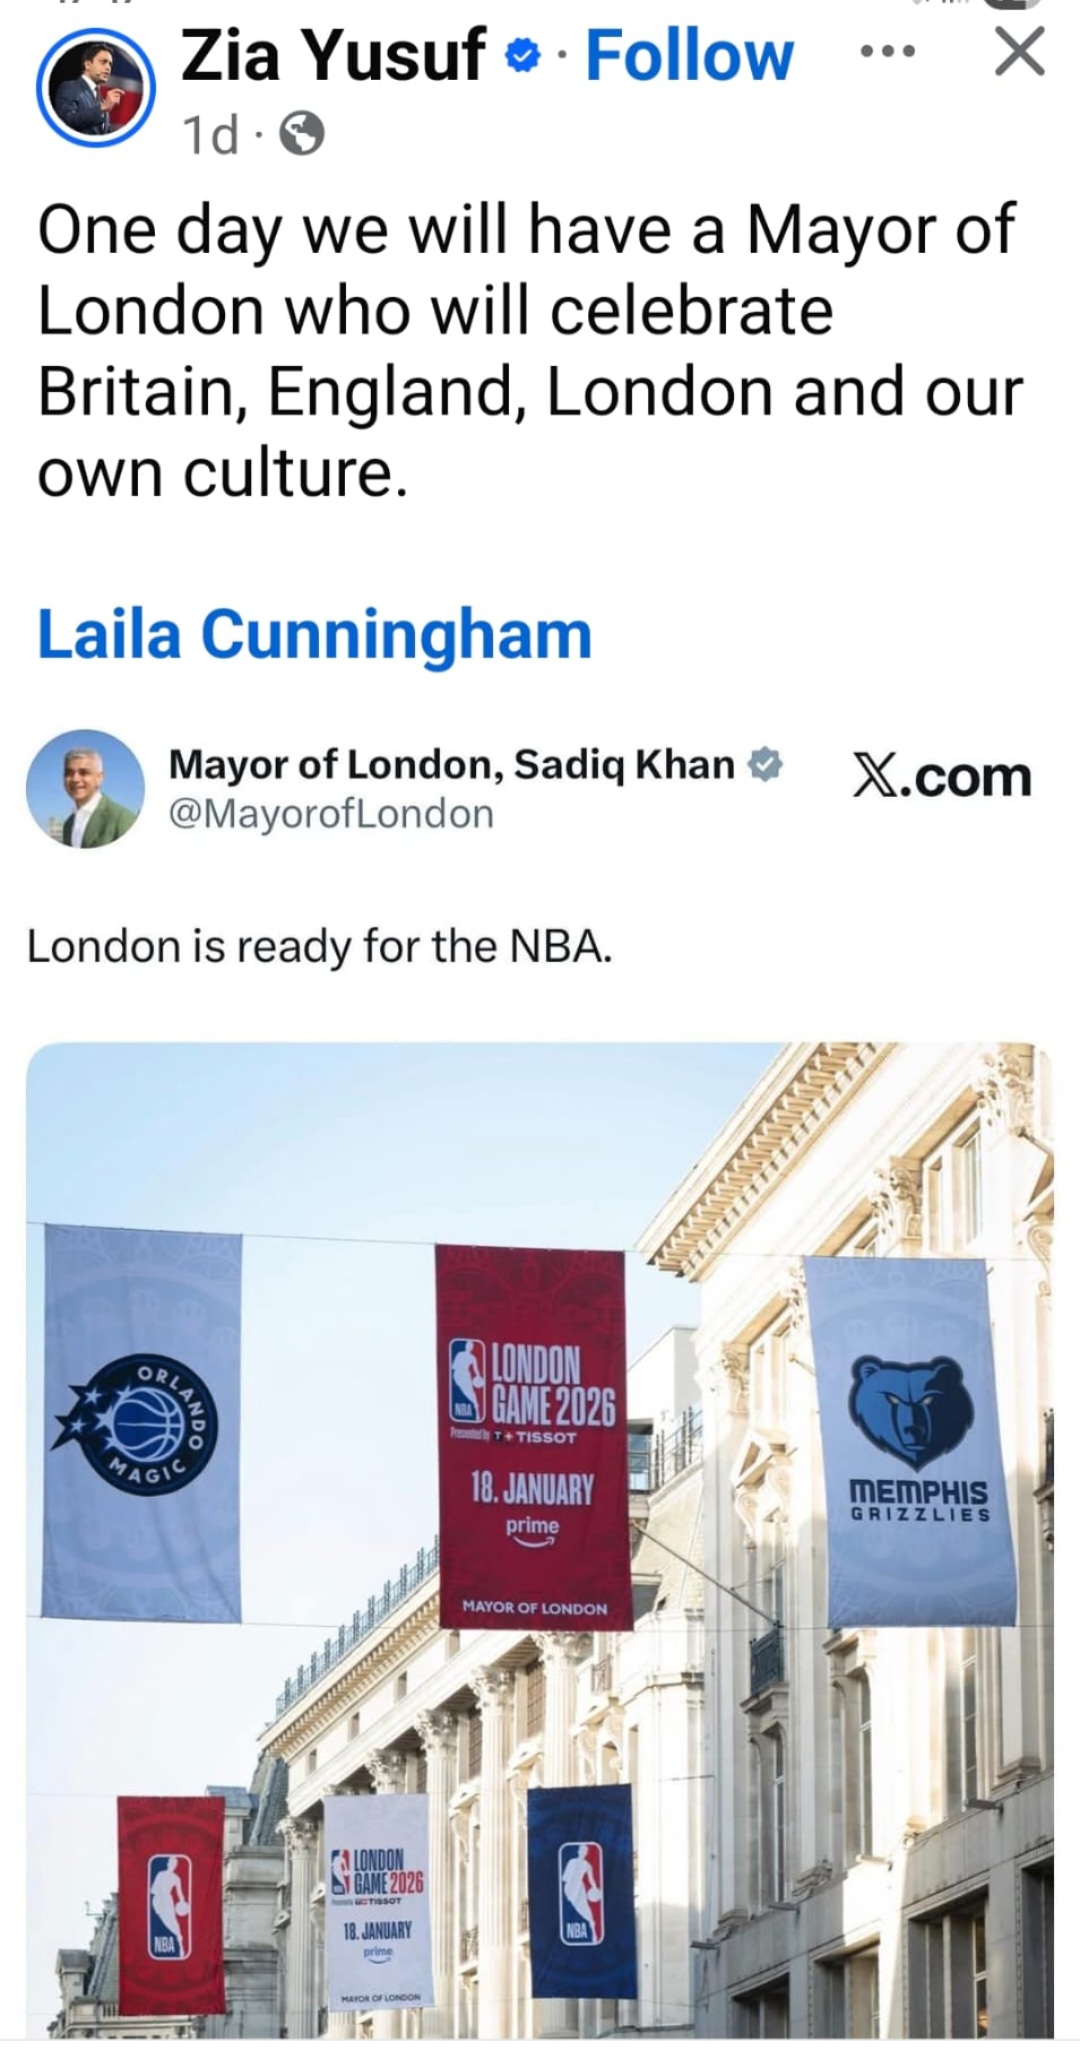The image size is (1080, 2058).
Task: Click Sadiq Khan's avatar in the embedded tweet
Action: pyautogui.click(x=85, y=788)
